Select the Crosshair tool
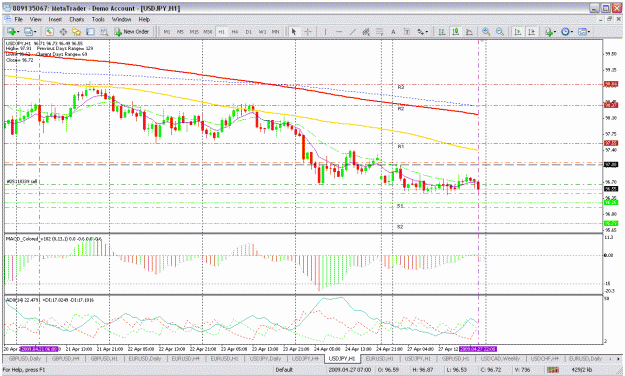The height and width of the screenshot is (376, 625). [308, 31]
